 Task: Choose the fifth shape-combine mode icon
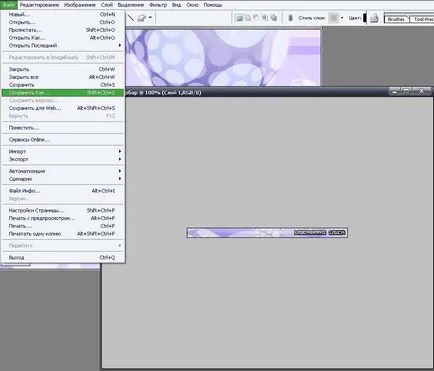[x=274, y=18]
